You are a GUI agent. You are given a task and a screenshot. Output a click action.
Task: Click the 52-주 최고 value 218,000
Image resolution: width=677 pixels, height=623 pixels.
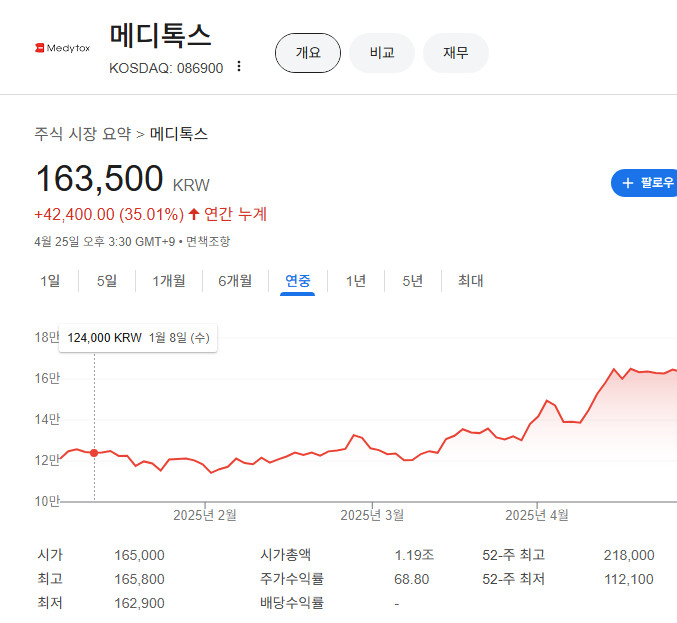click(x=629, y=555)
